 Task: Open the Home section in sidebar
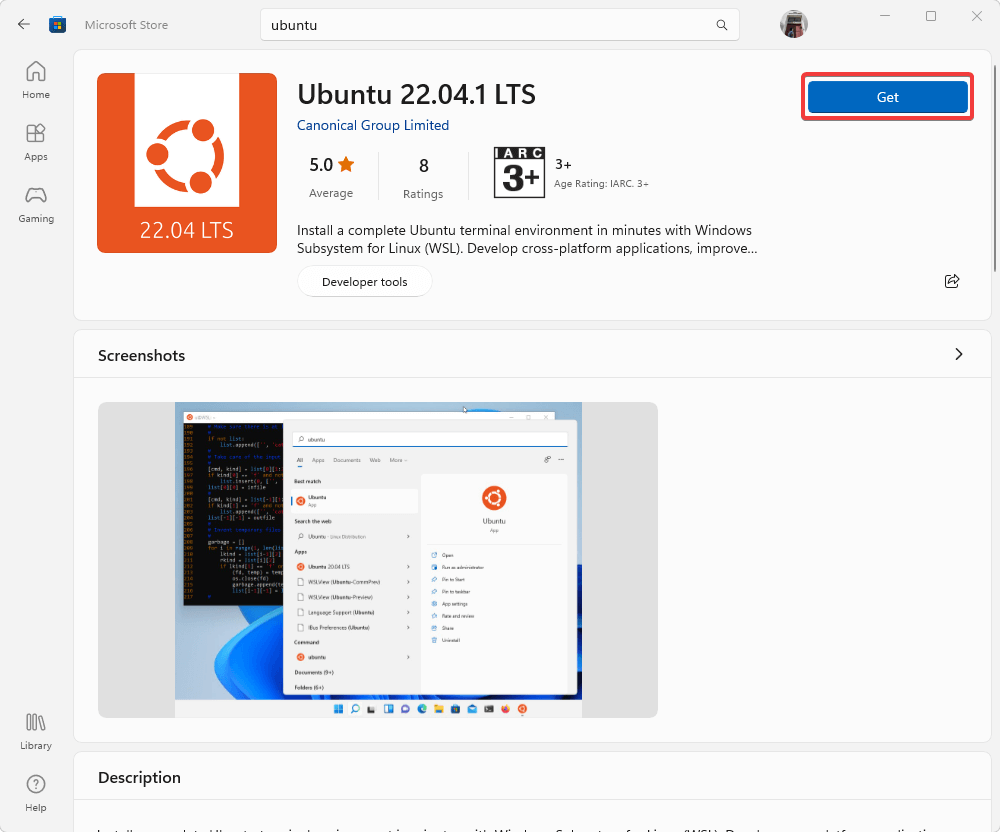[x=36, y=80]
